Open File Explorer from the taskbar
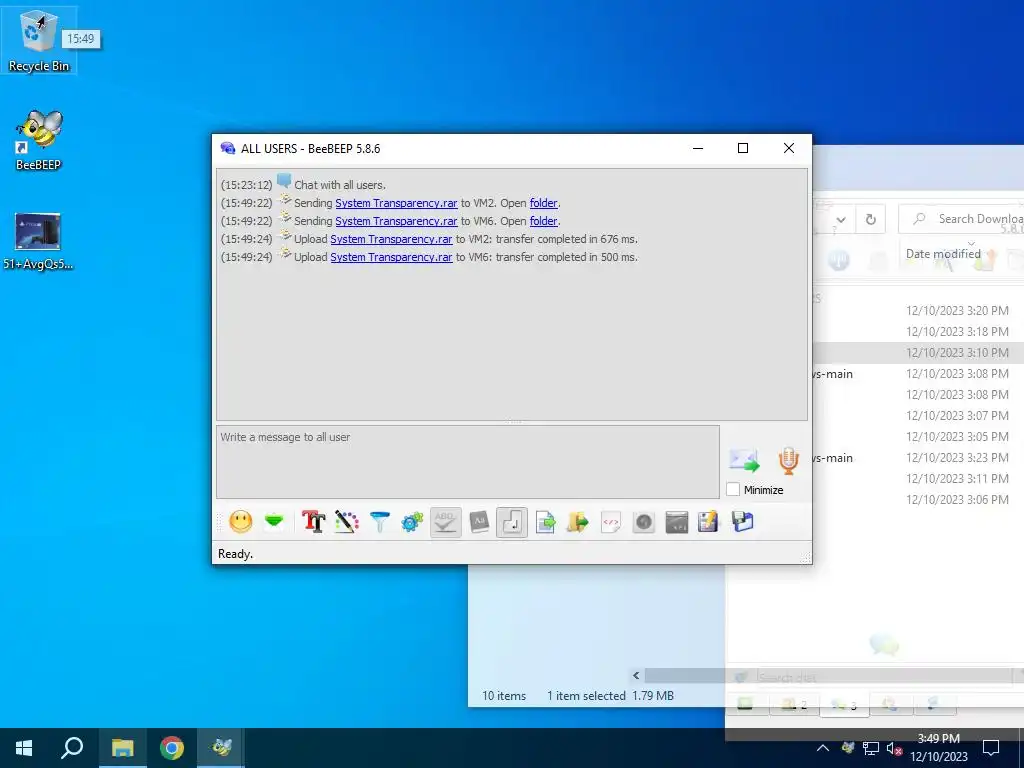 [x=122, y=748]
